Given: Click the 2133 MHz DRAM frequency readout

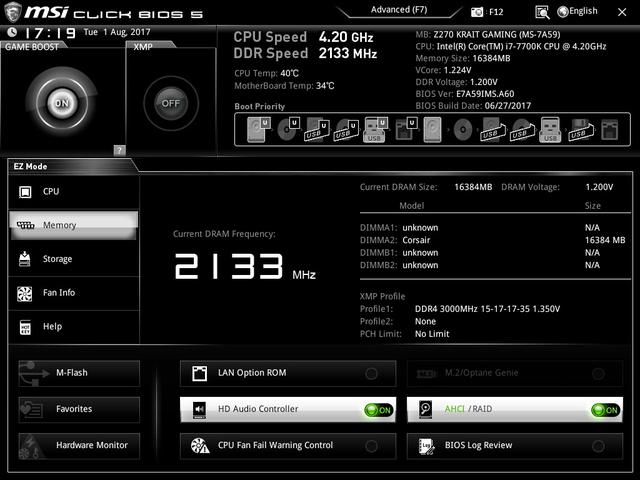Looking at the screenshot, I should [x=245, y=267].
